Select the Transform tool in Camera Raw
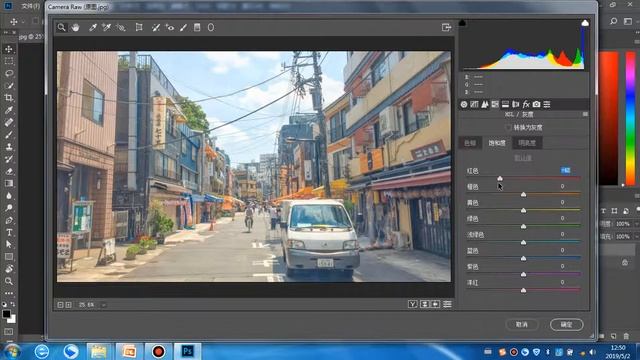 (139, 27)
